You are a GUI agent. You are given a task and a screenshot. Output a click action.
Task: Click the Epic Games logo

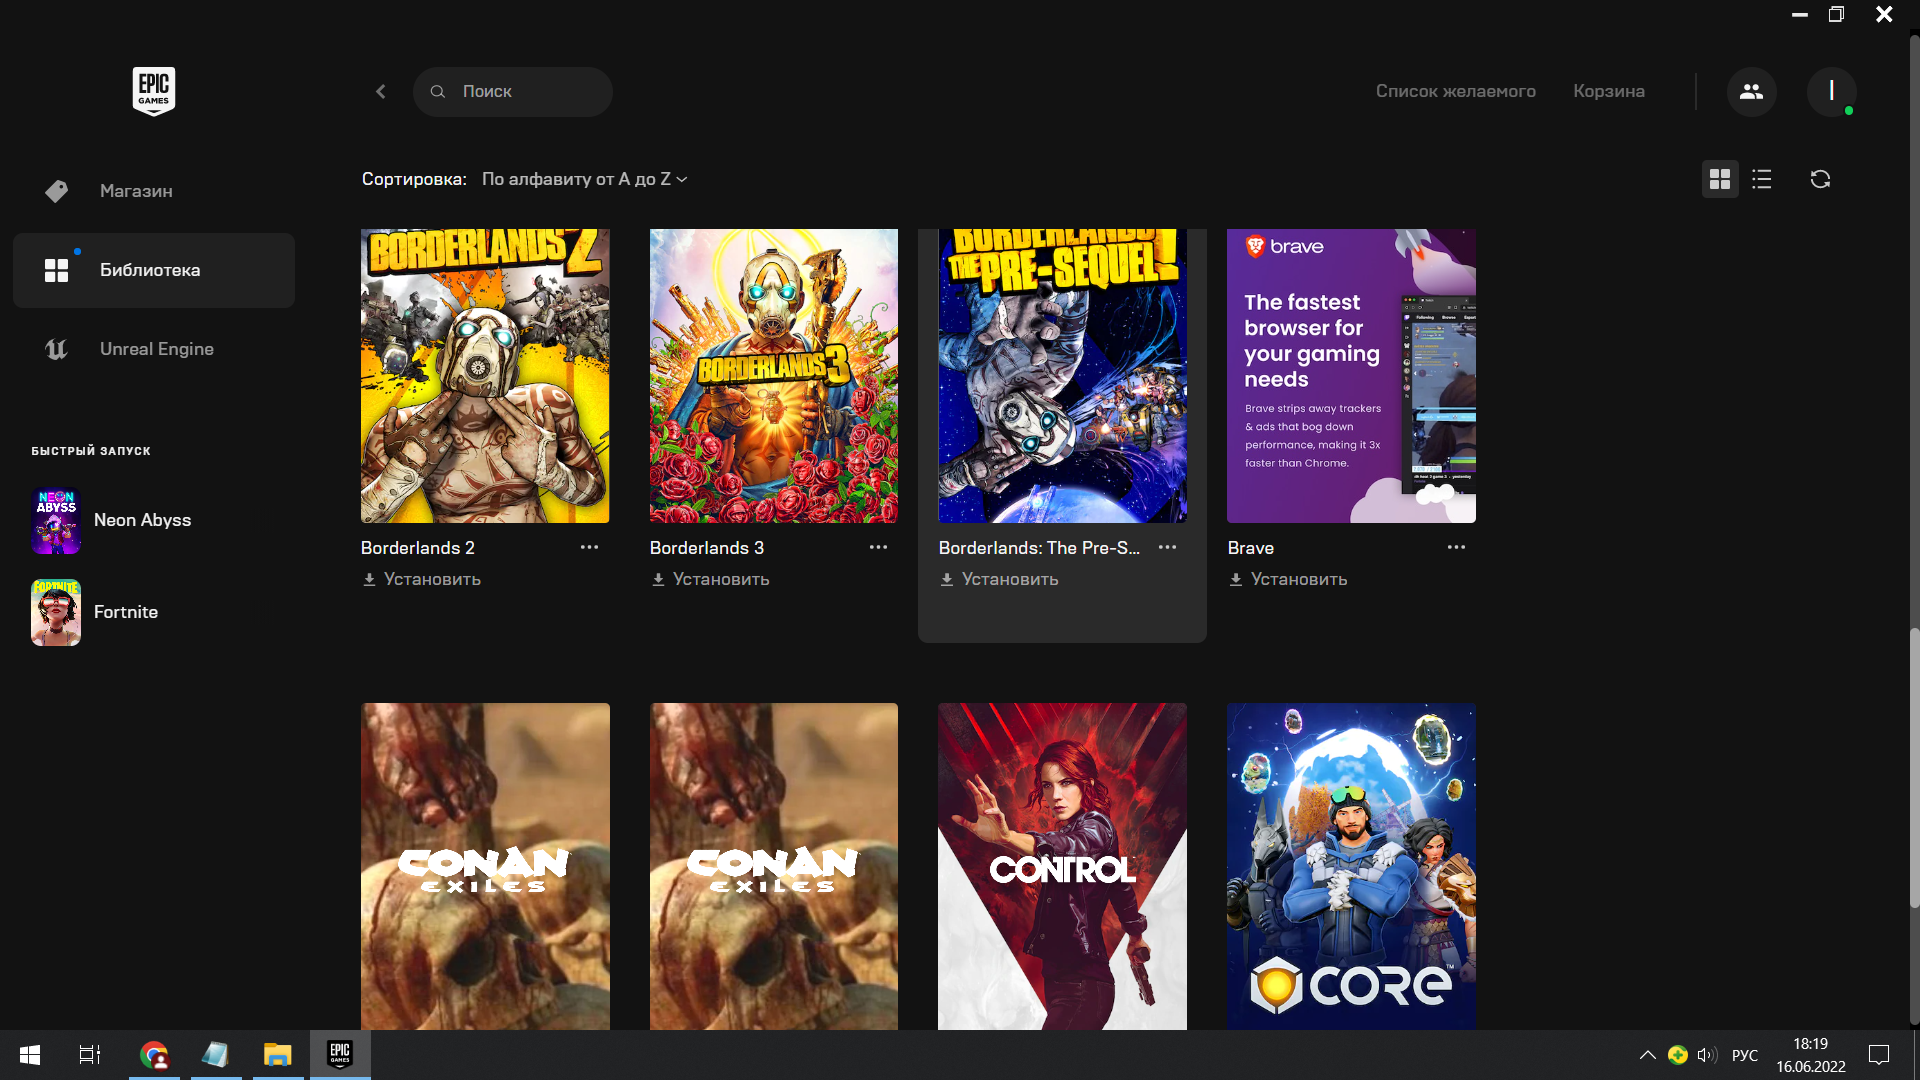pos(154,91)
